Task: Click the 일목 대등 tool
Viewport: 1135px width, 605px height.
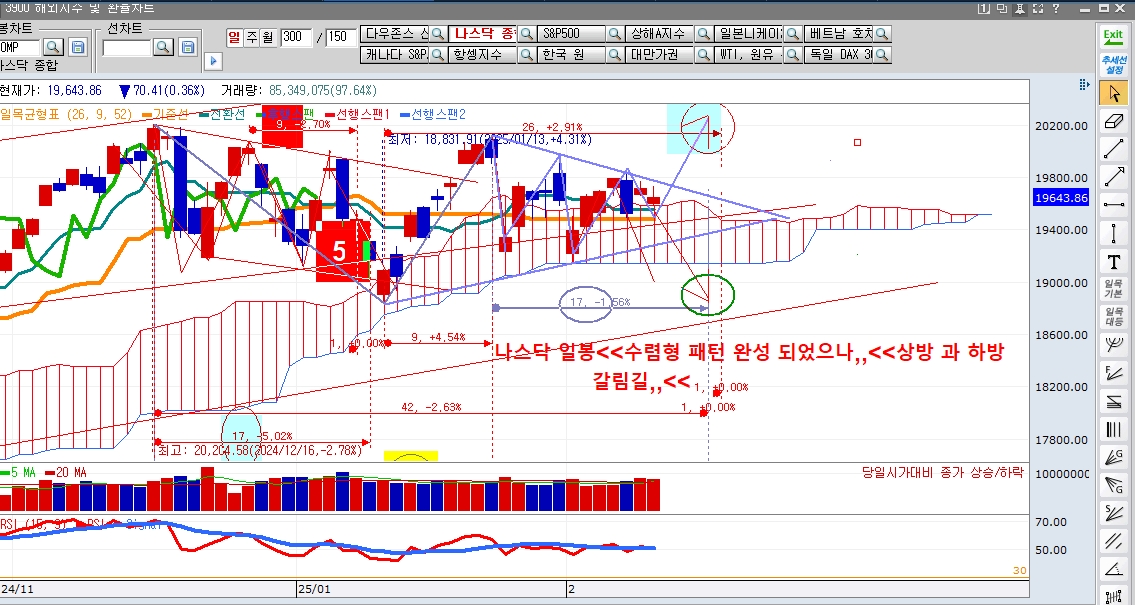Action: [1113, 317]
